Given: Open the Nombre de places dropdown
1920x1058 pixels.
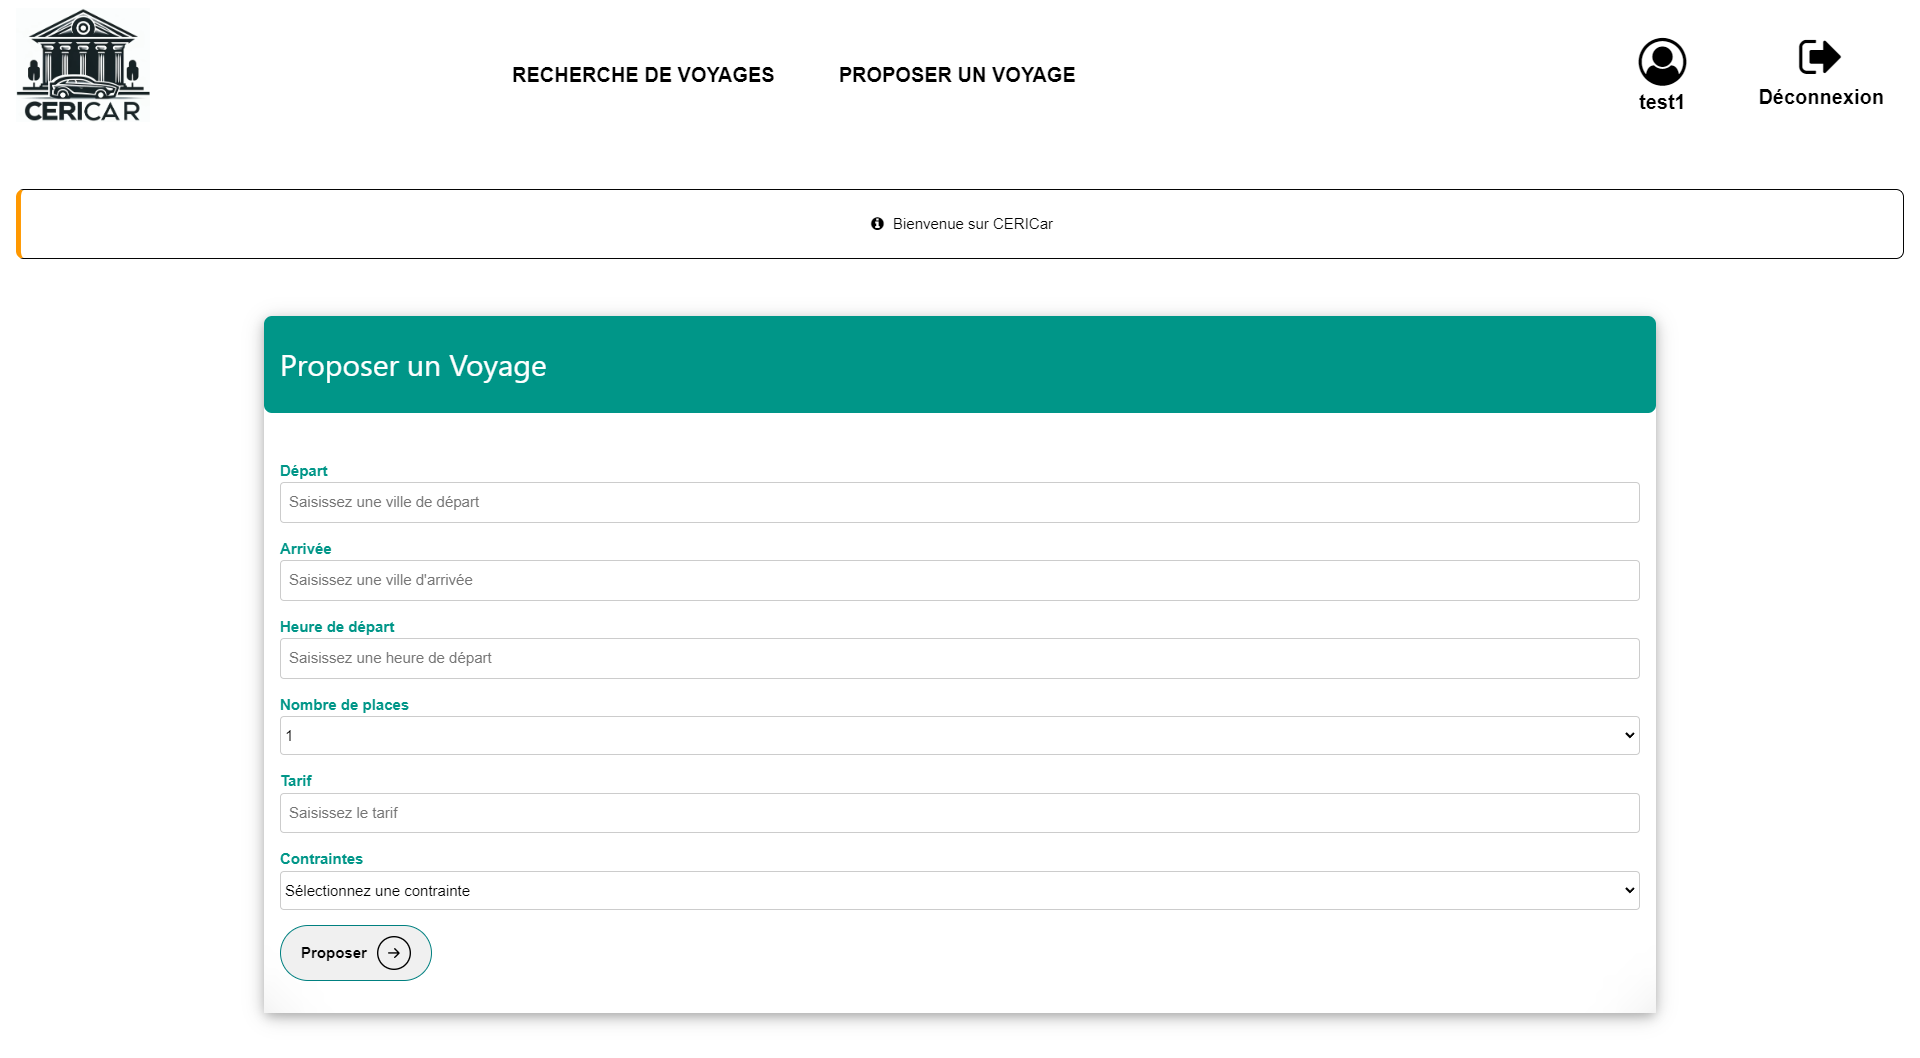Looking at the screenshot, I should click(960, 736).
